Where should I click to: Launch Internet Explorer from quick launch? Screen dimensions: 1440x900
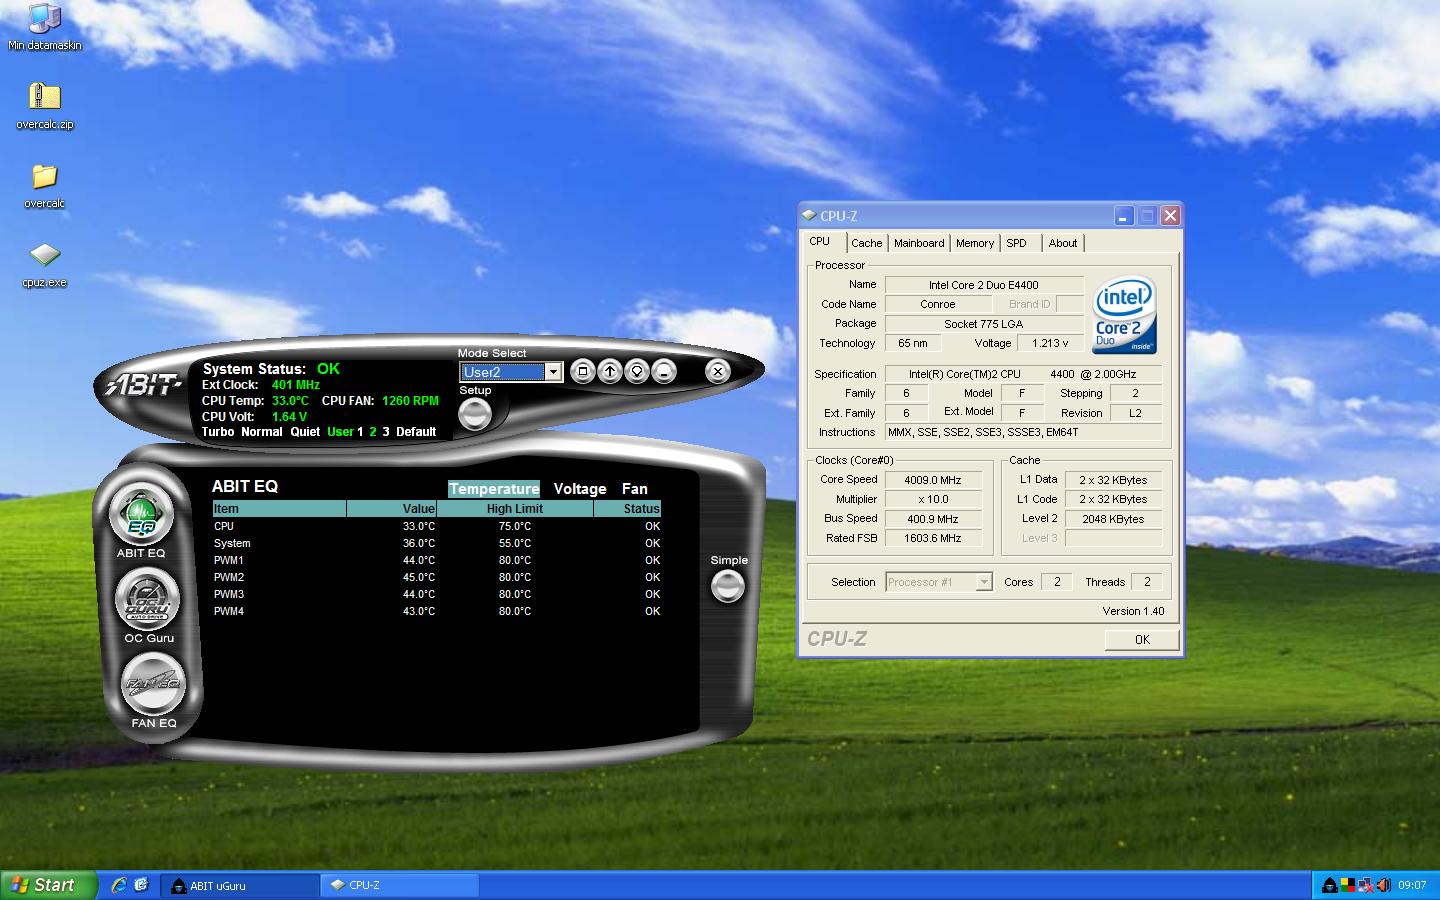click(x=119, y=884)
